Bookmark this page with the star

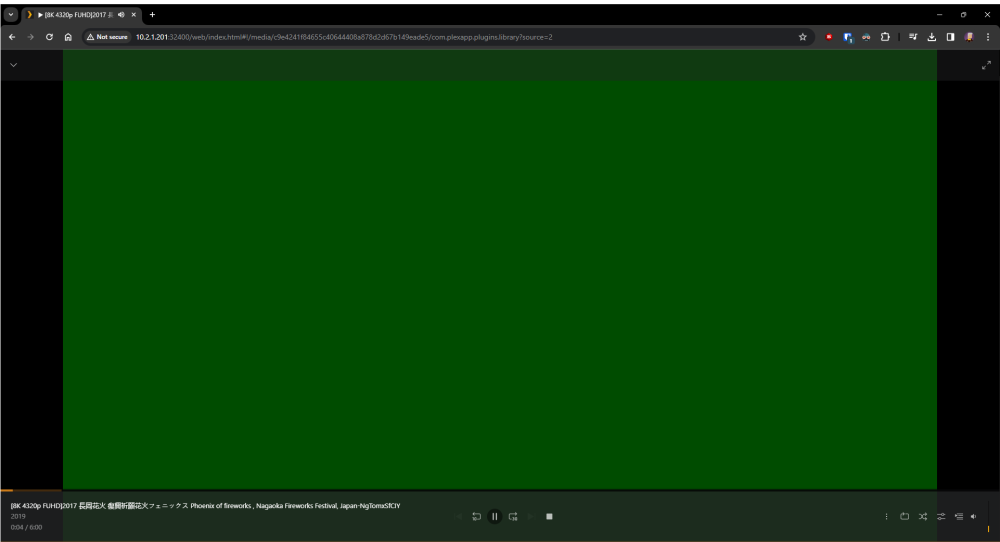pos(802,37)
